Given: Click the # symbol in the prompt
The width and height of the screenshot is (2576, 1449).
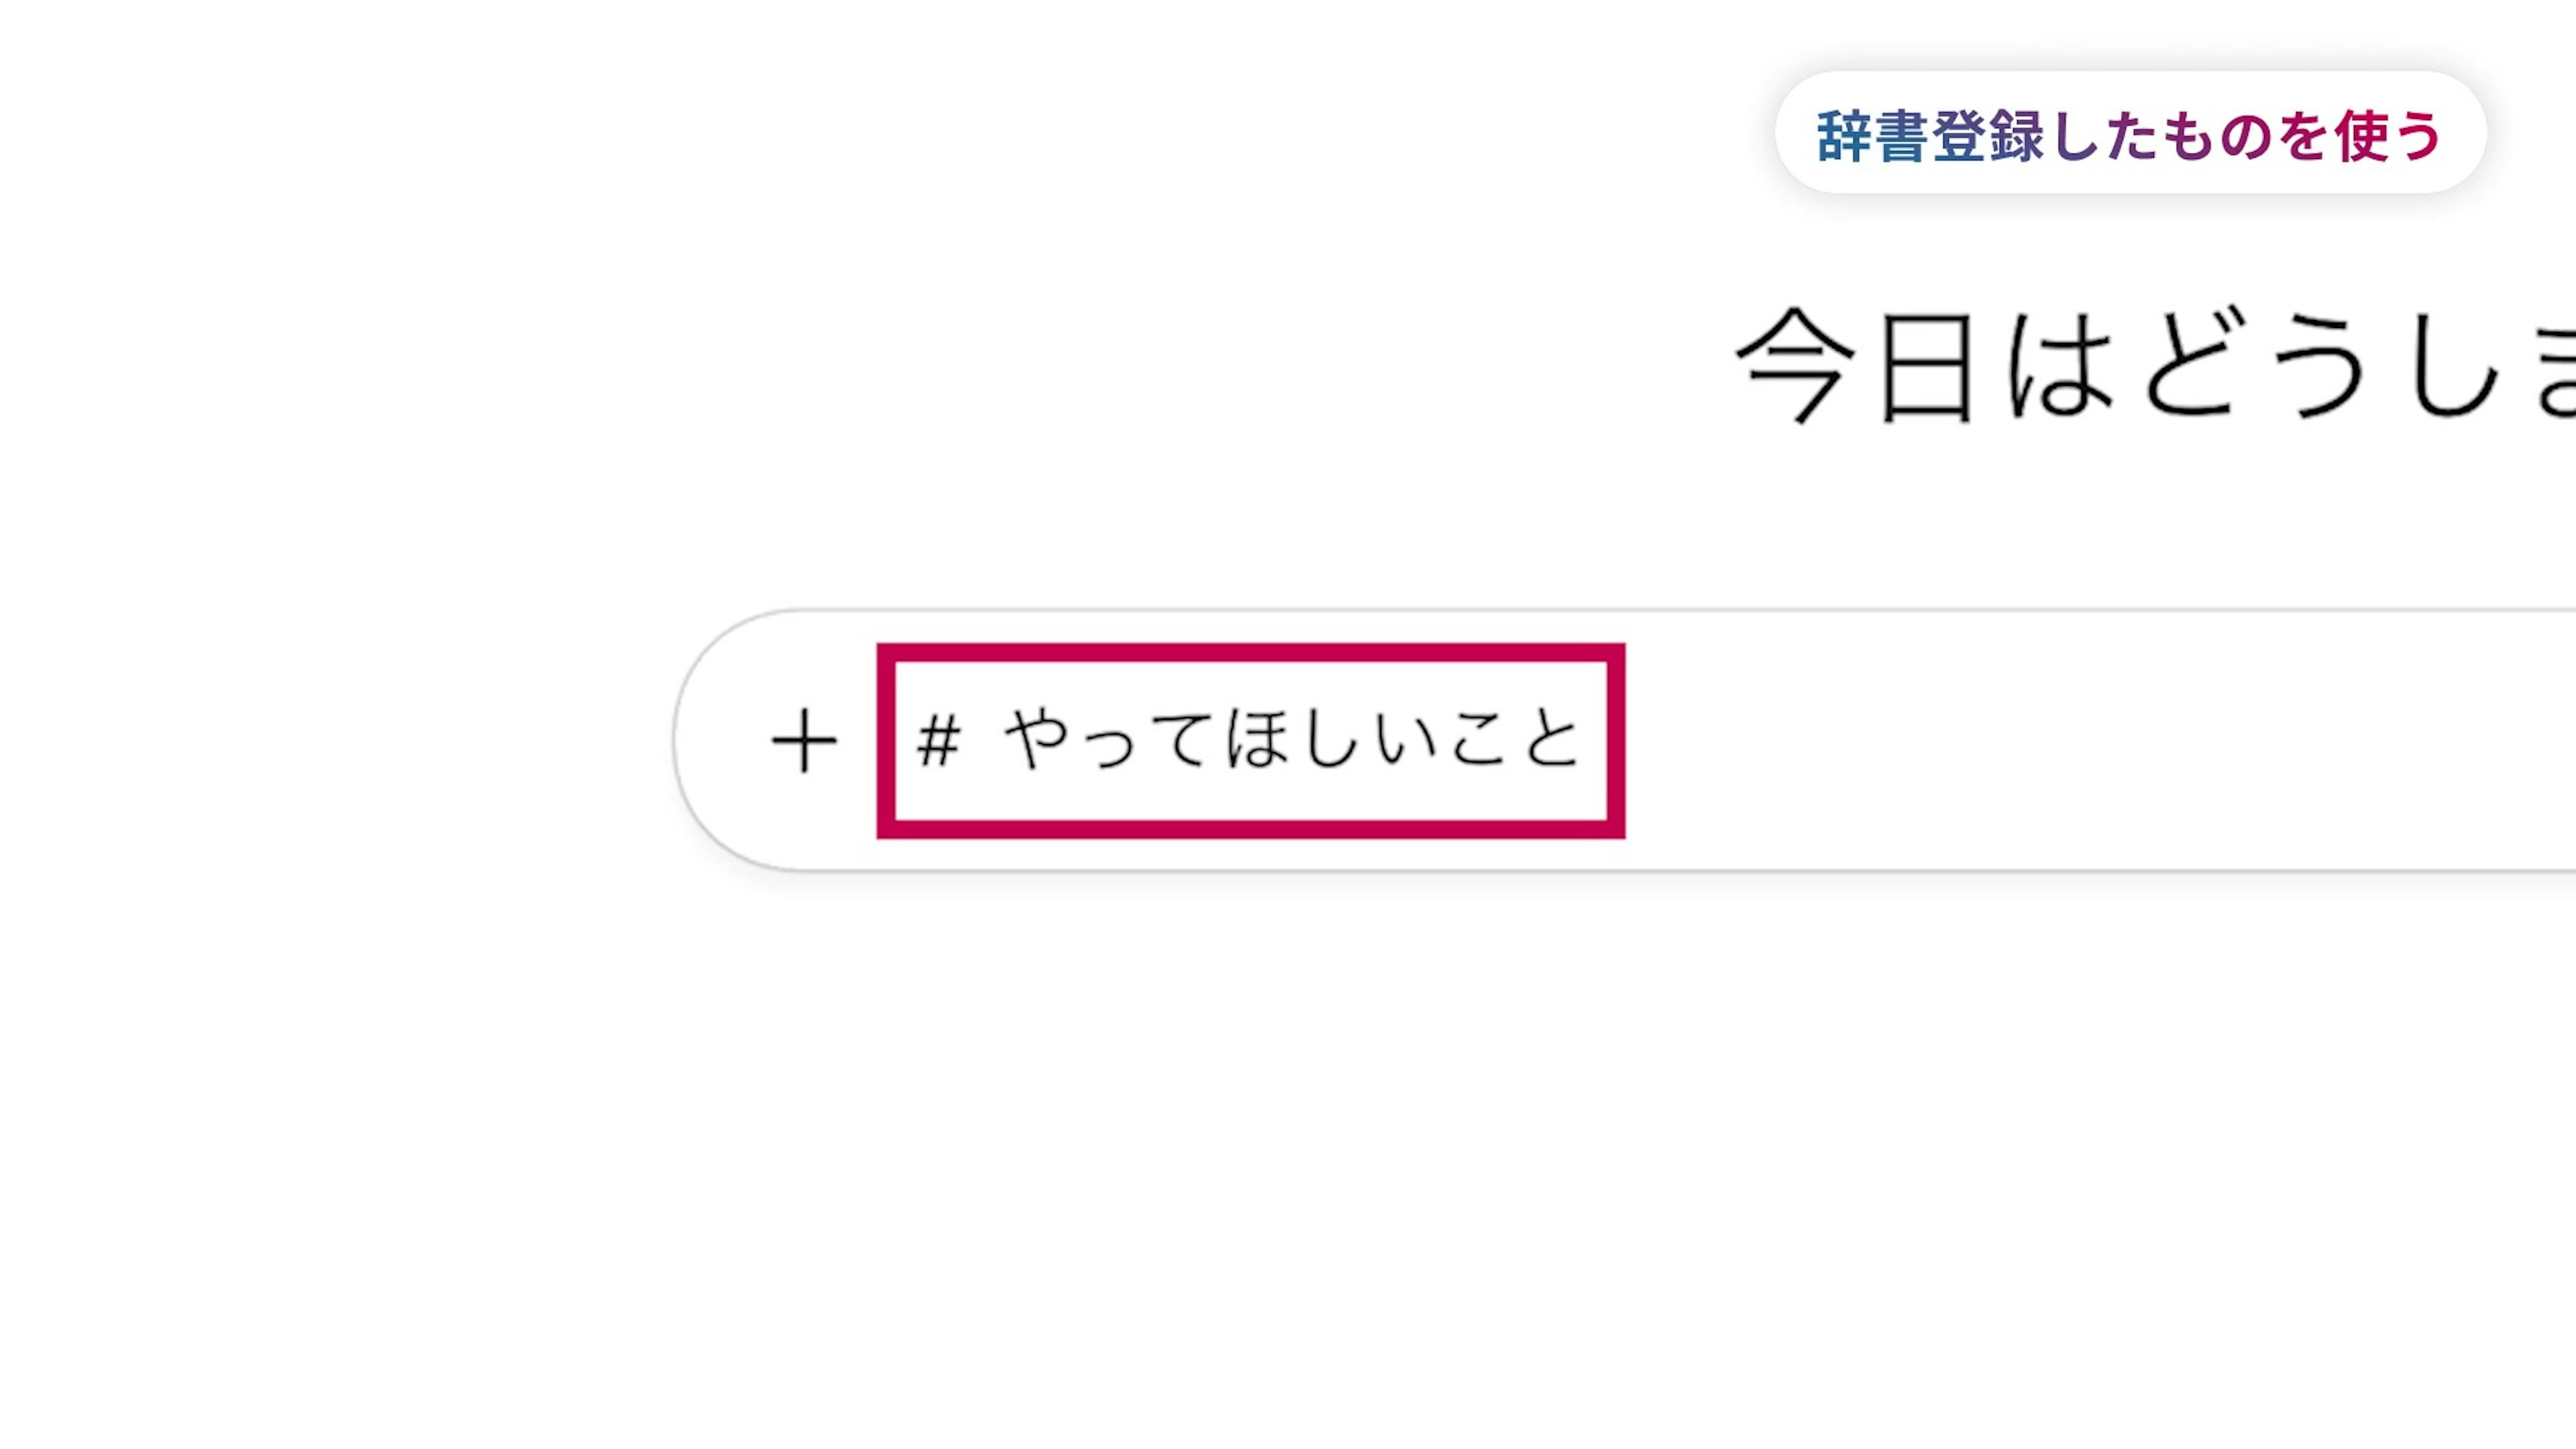Looking at the screenshot, I should [938, 742].
